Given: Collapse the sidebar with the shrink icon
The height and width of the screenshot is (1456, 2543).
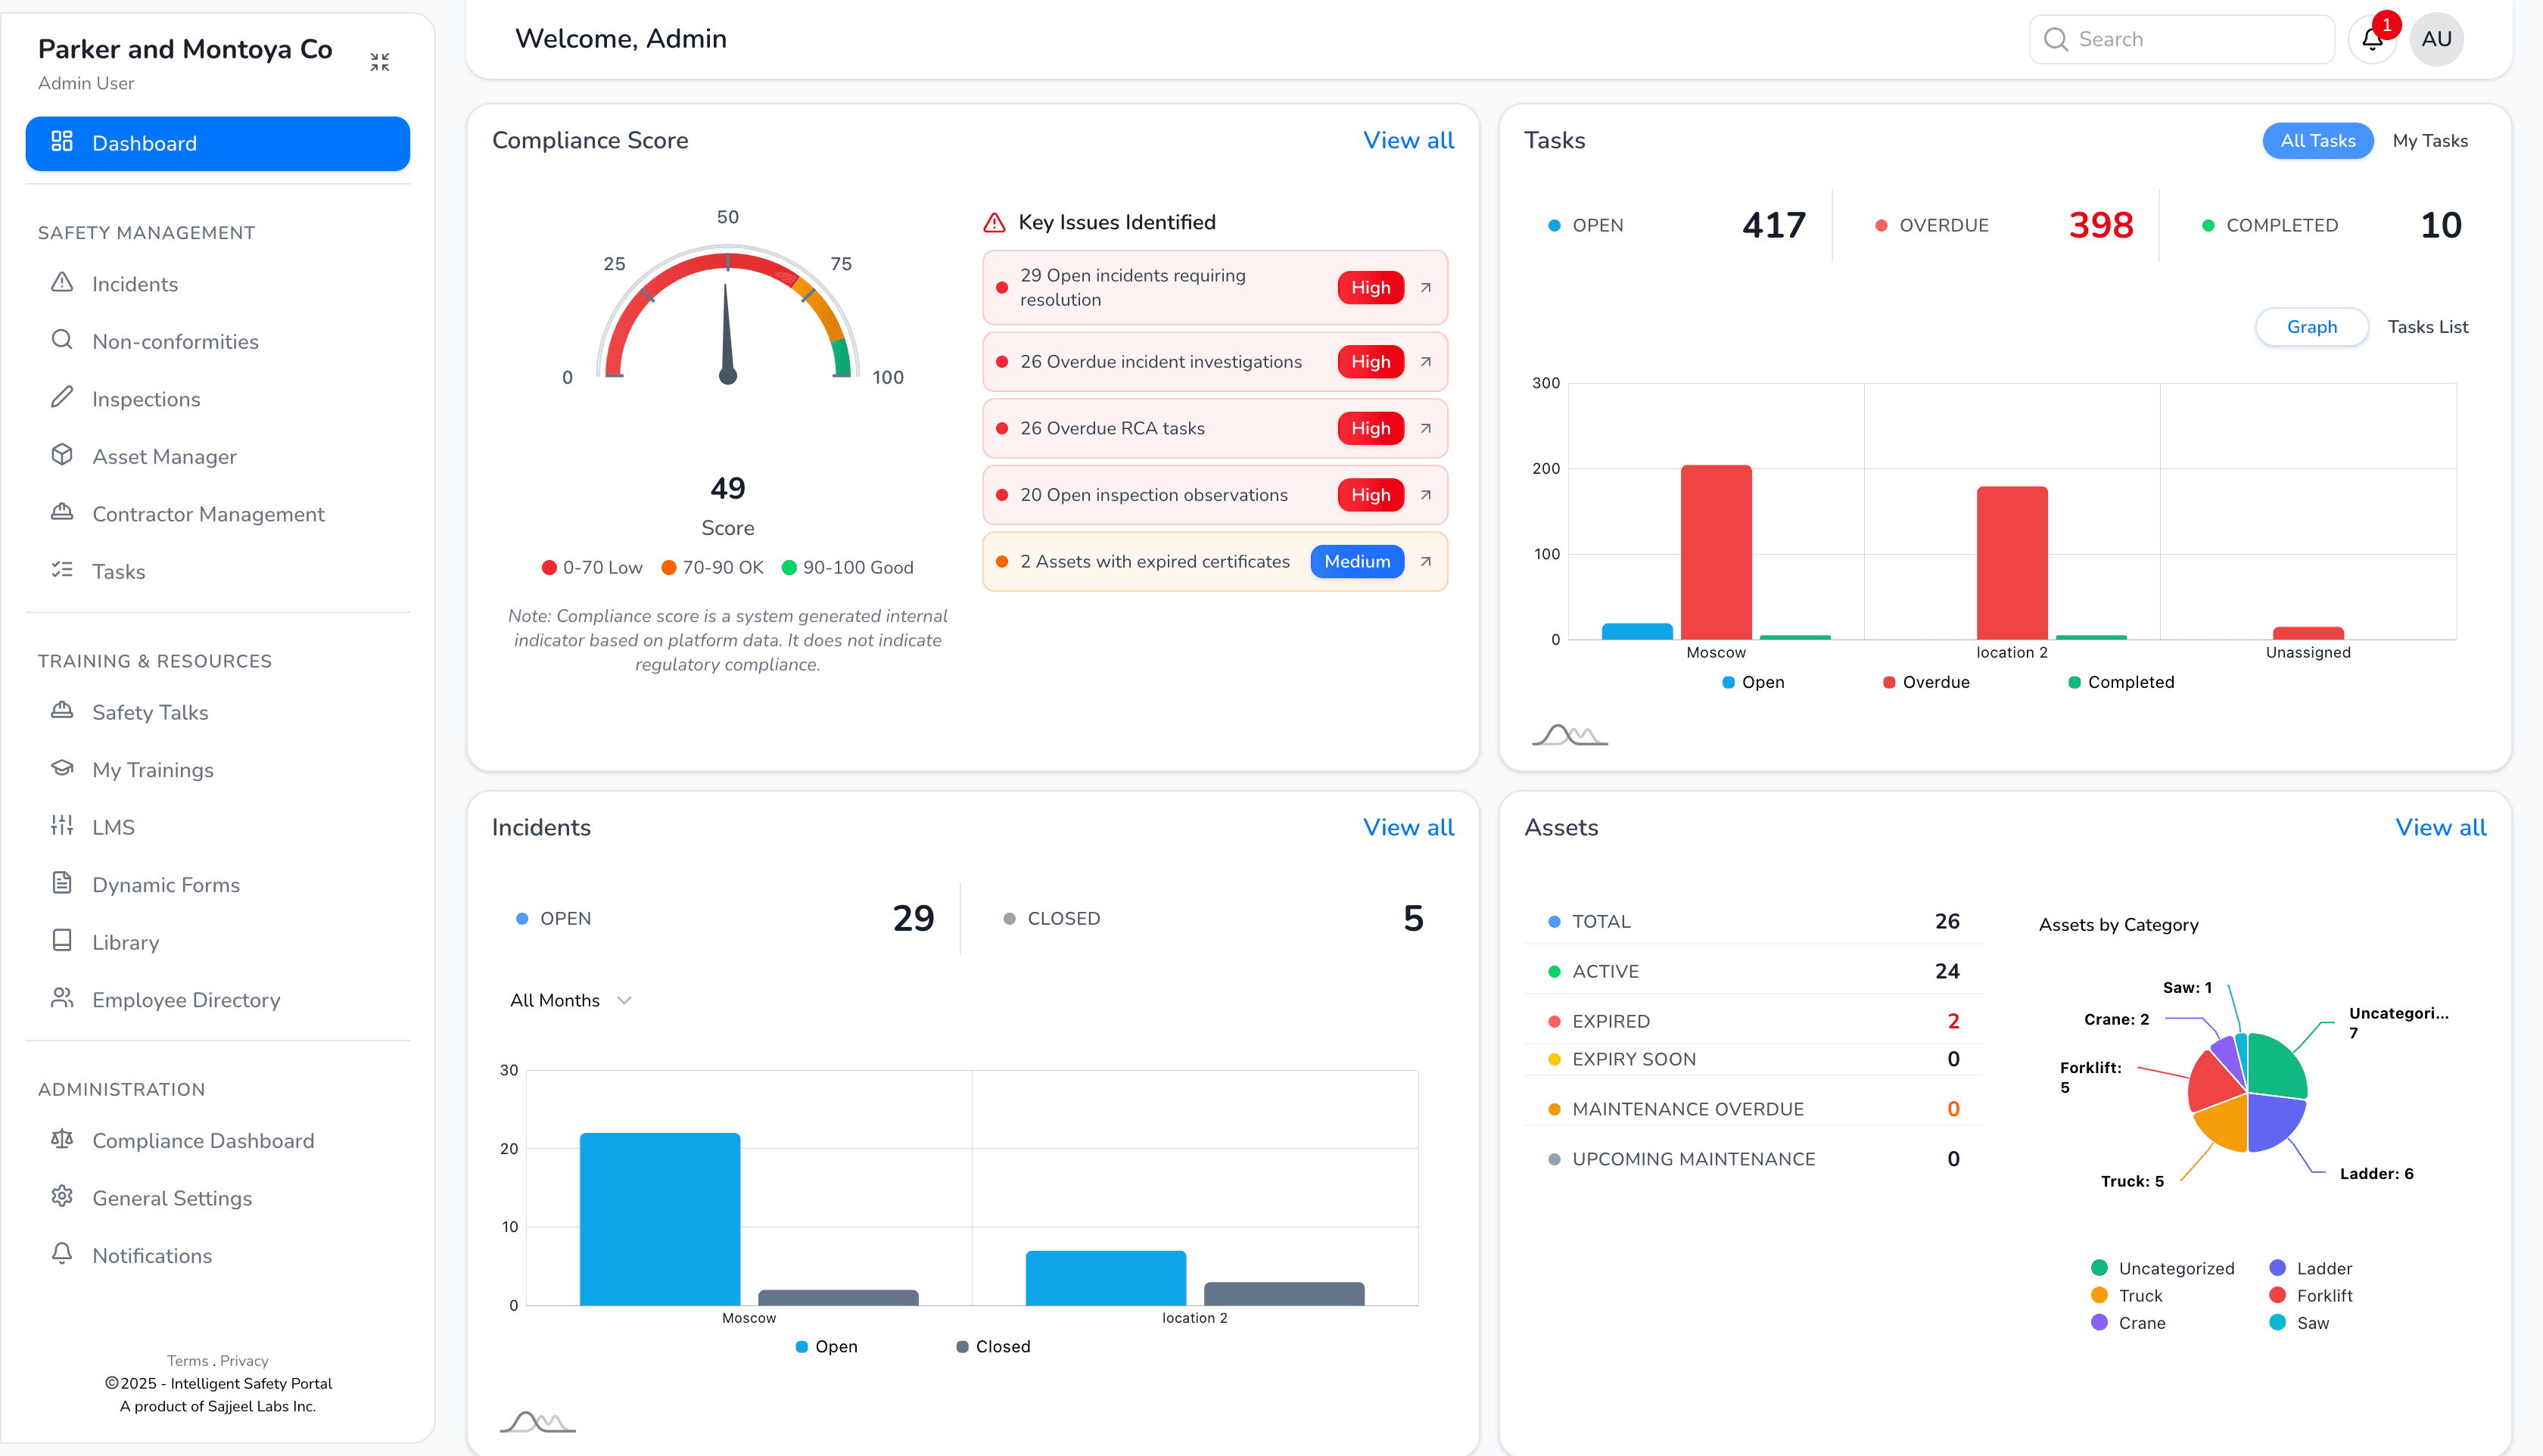Looking at the screenshot, I should tap(380, 61).
